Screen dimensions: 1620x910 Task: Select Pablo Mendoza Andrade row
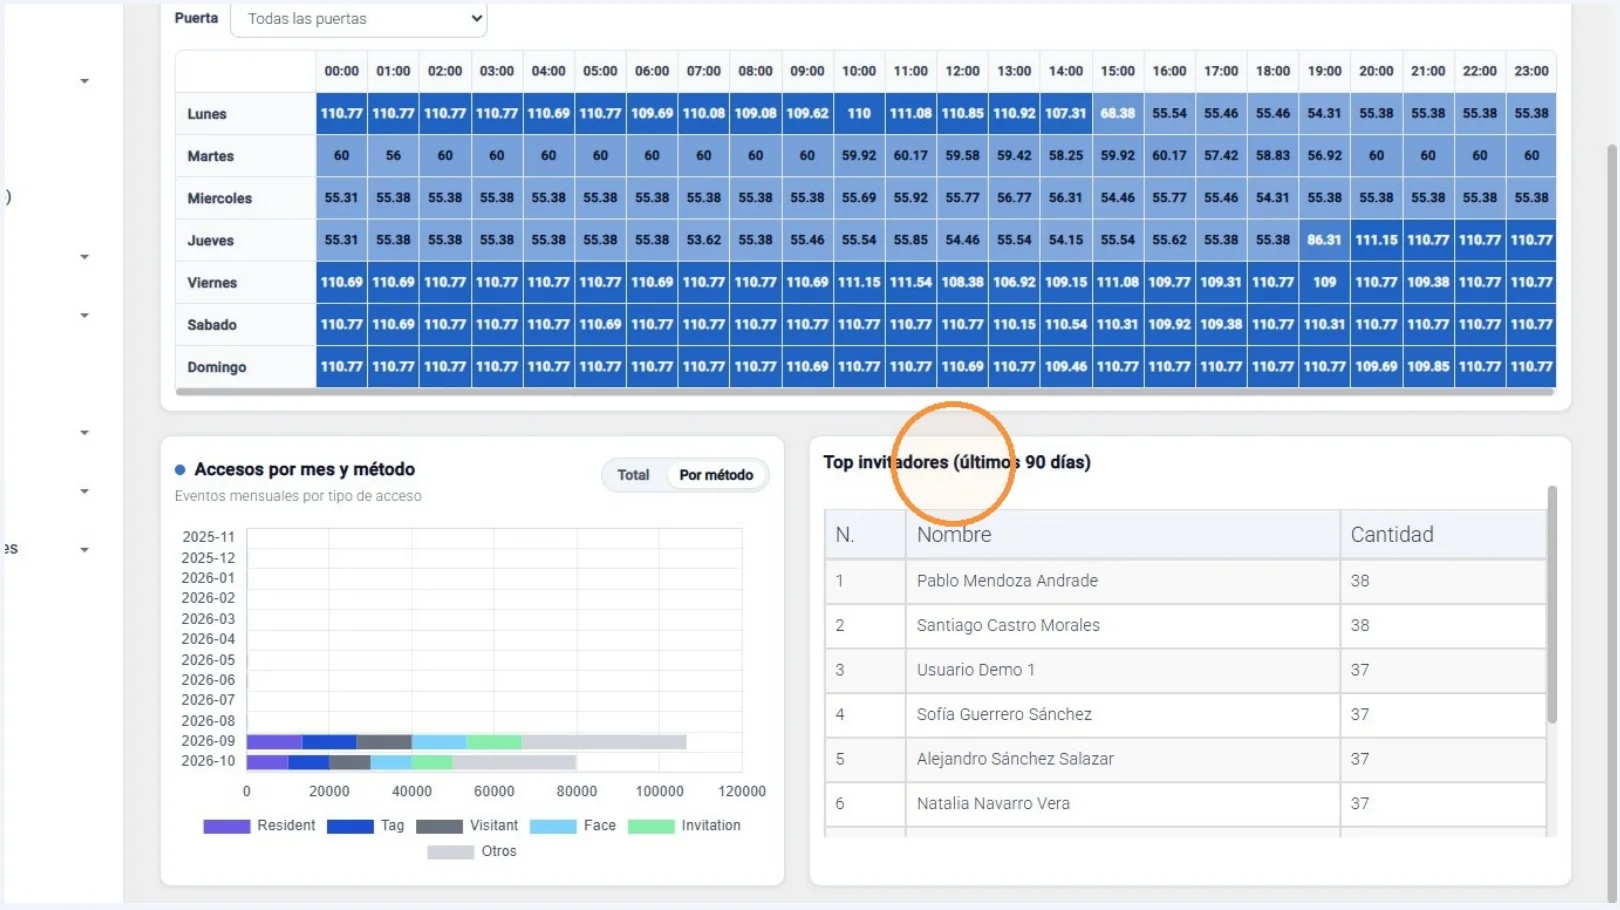(1185, 581)
